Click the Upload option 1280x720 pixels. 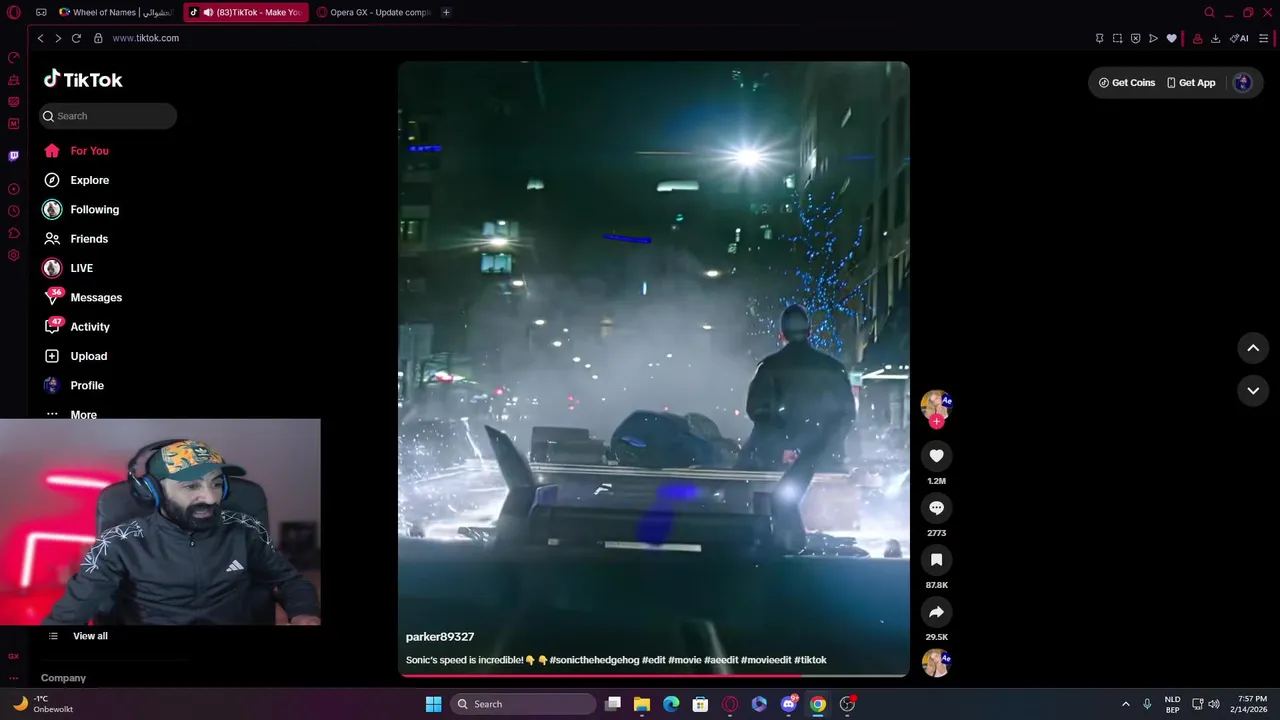point(75,356)
